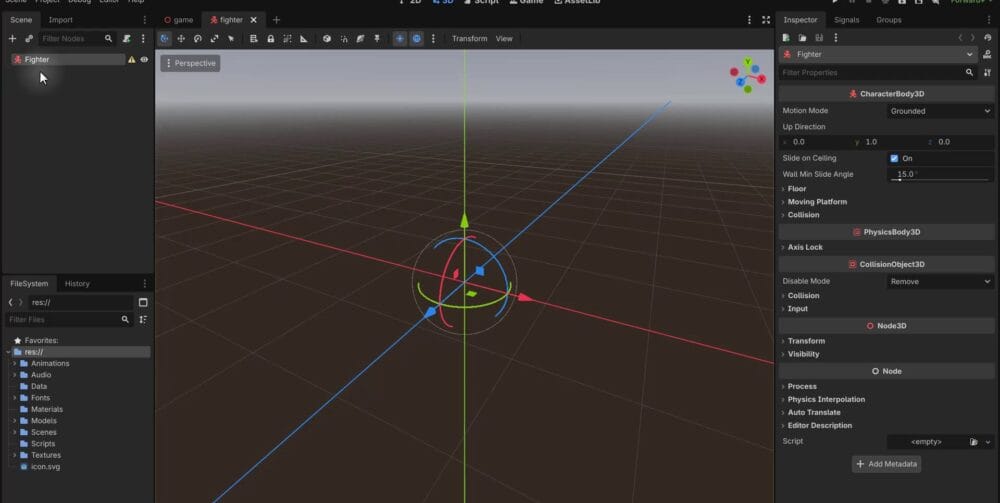1000x503 pixels.
Task: Toggle the preview environment globe icon
Action: point(416,39)
